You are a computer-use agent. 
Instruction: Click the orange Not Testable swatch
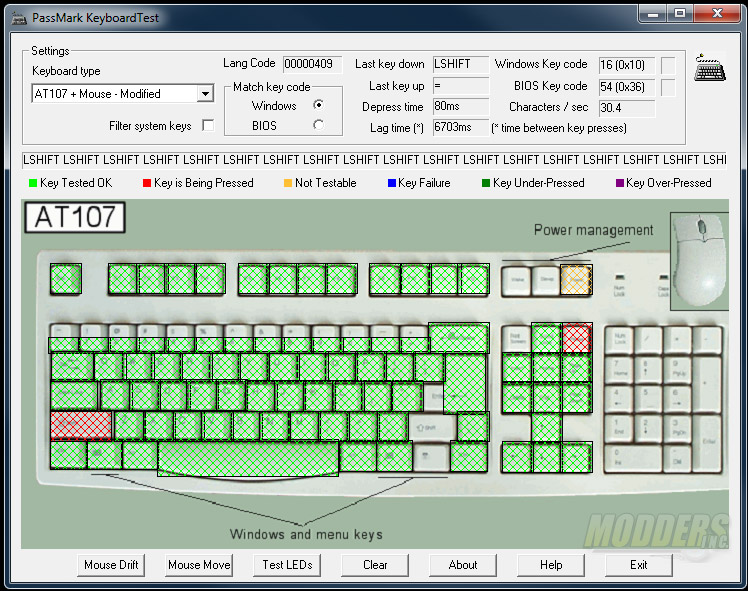pos(288,183)
